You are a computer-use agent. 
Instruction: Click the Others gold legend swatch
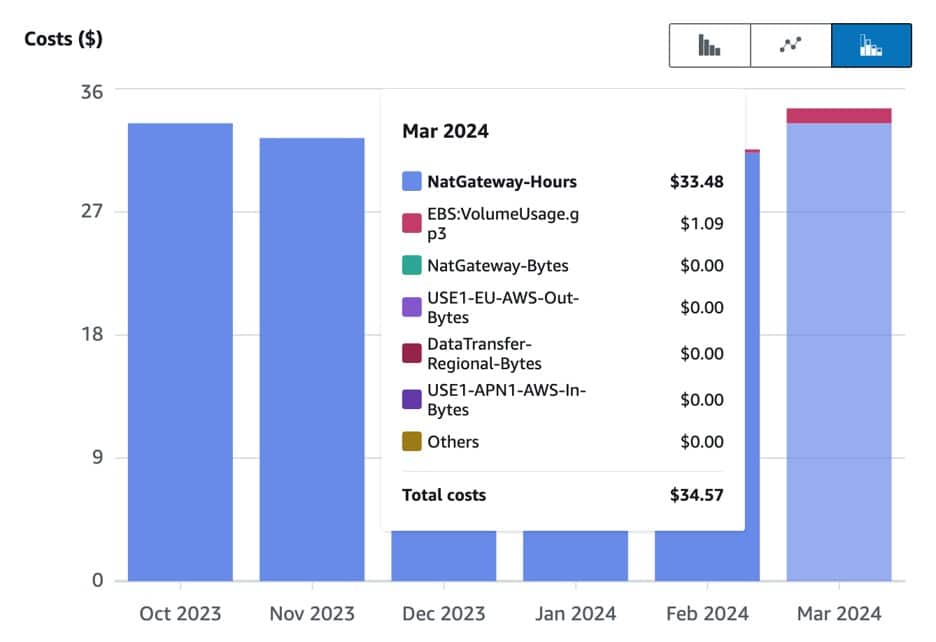(412, 441)
